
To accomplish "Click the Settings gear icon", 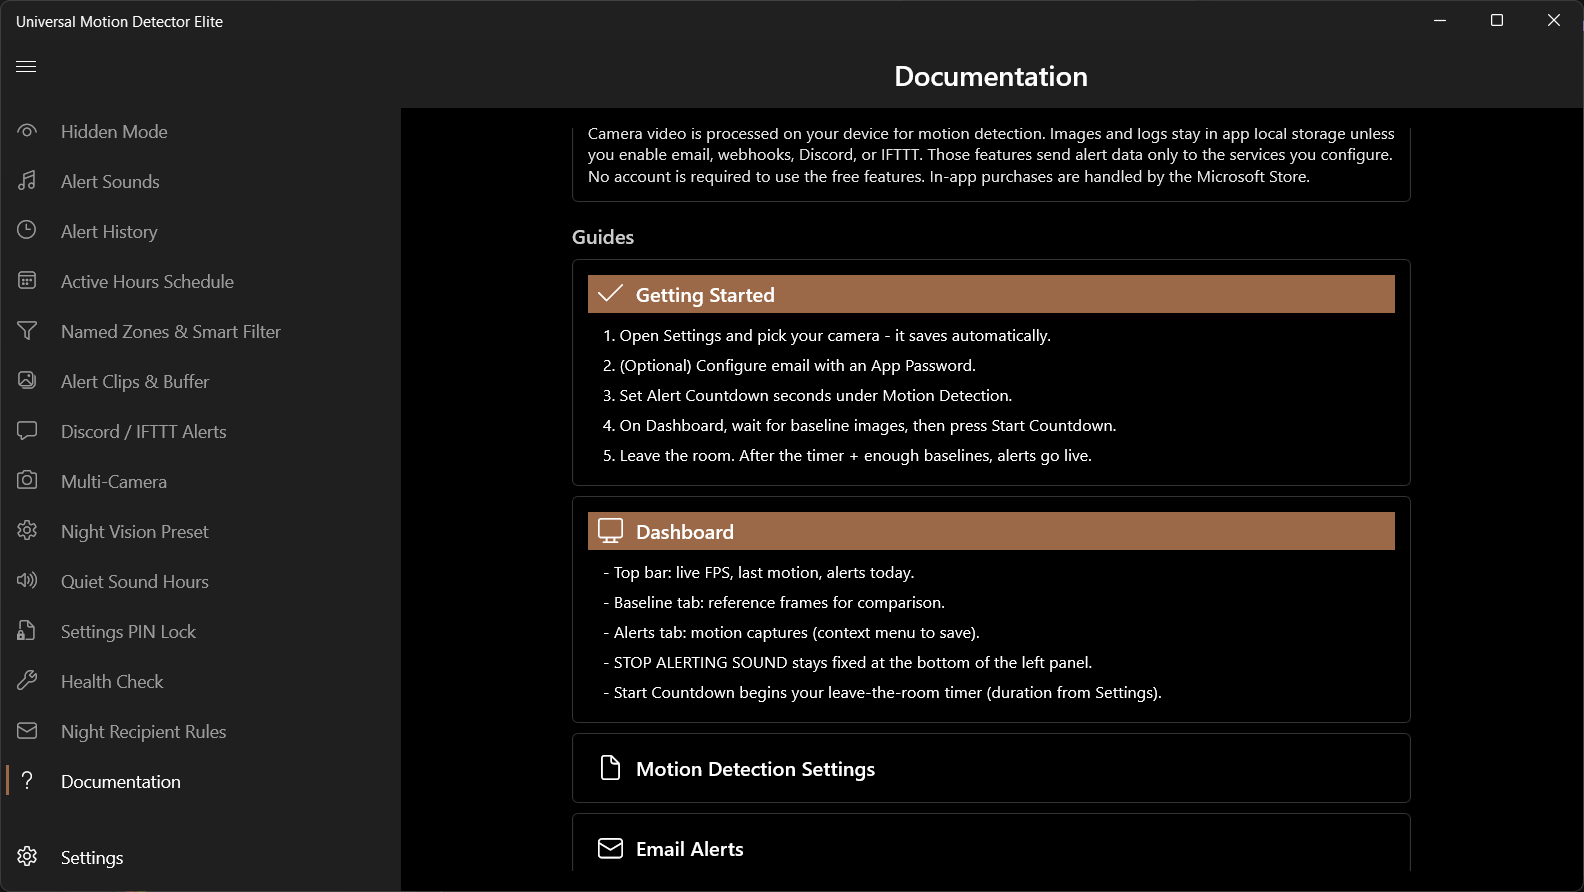I will 27,857.
